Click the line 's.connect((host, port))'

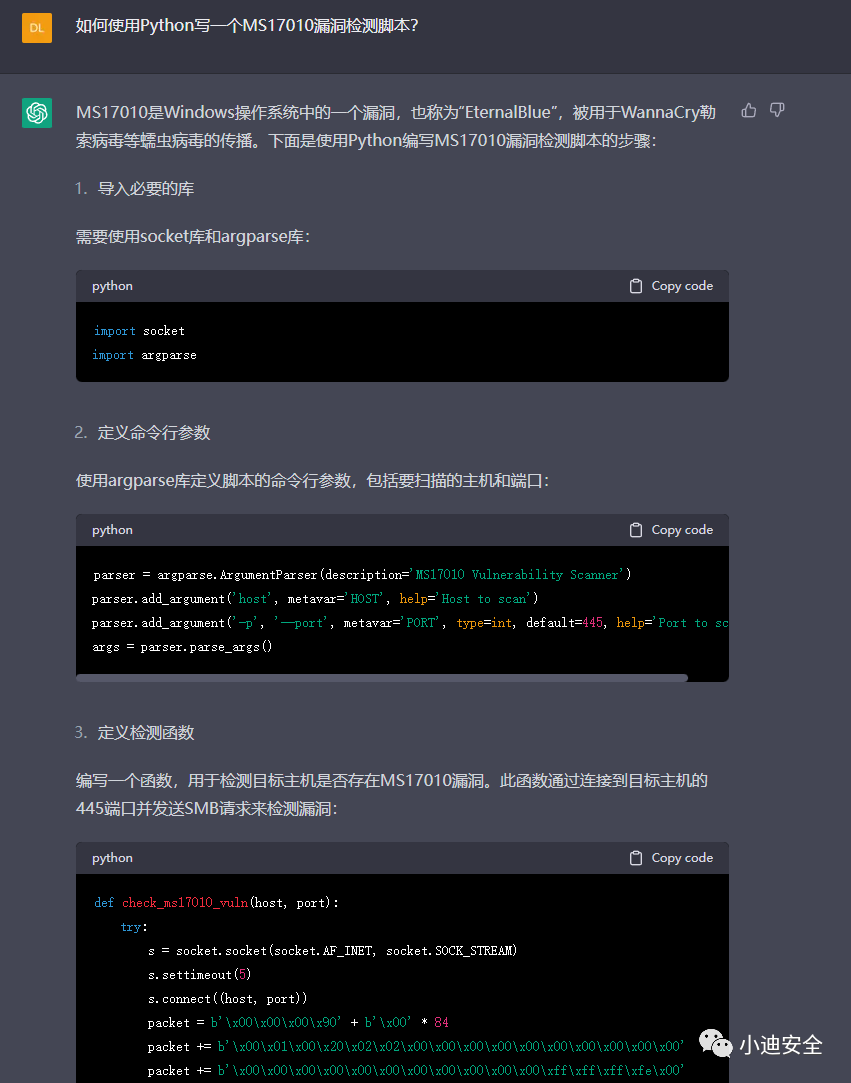point(227,999)
